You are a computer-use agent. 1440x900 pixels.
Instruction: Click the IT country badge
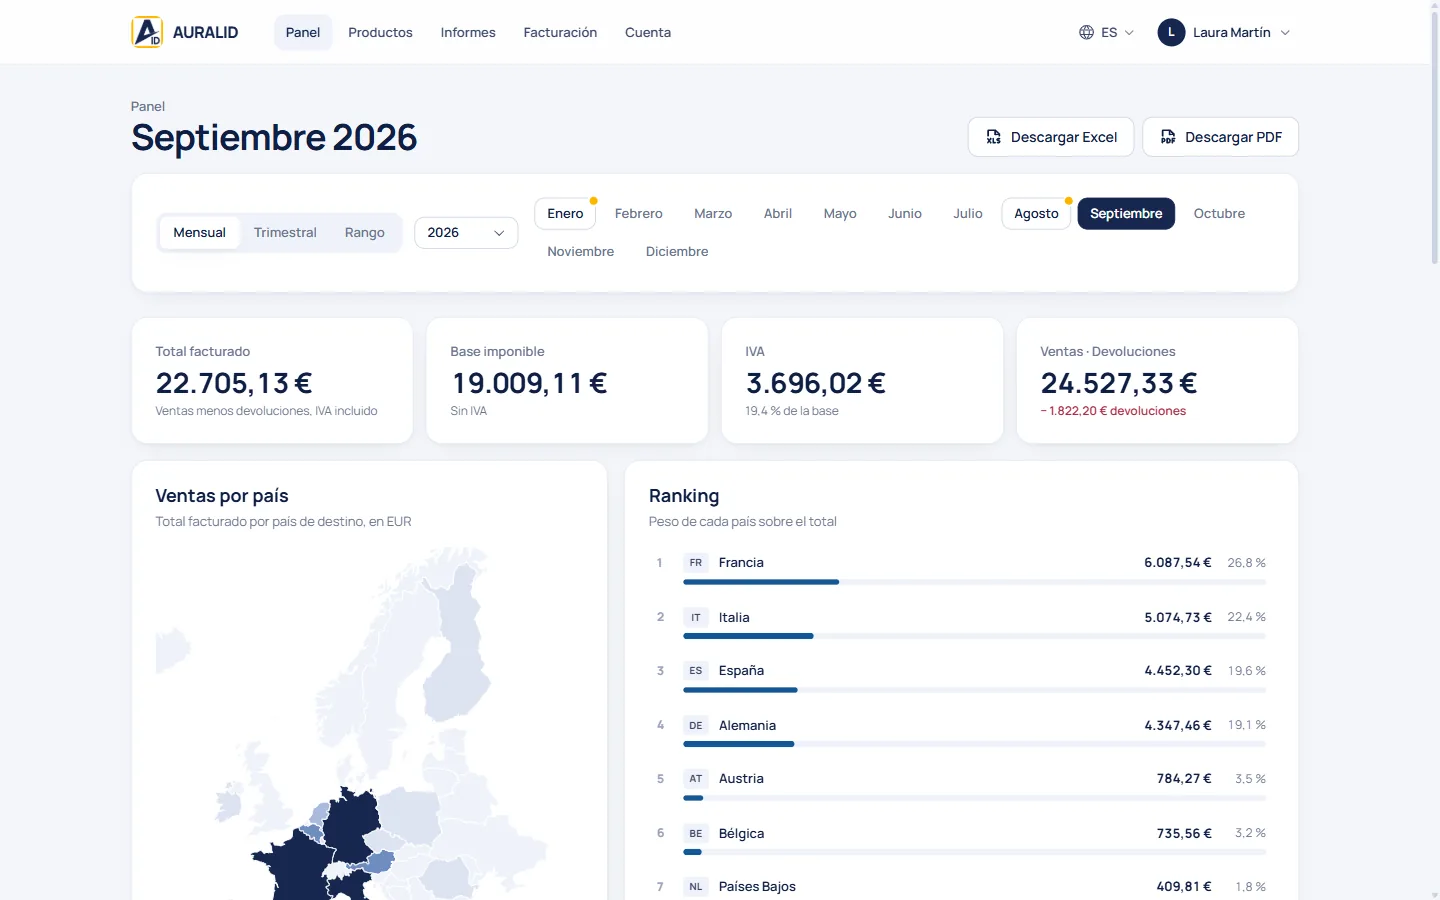click(696, 617)
